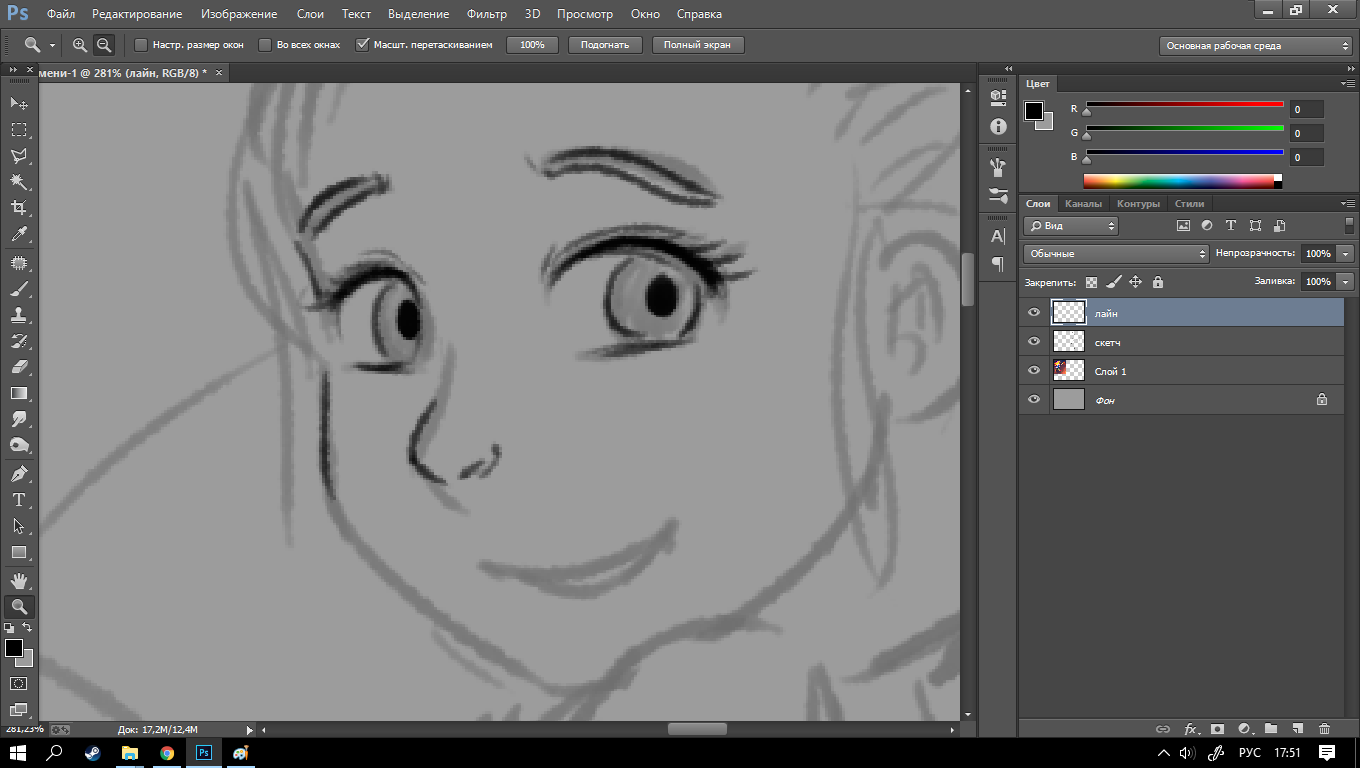Image resolution: width=1360 pixels, height=768 pixels.
Task: Select the Path Selection arrow tool
Action: pyautogui.click(x=19, y=526)
